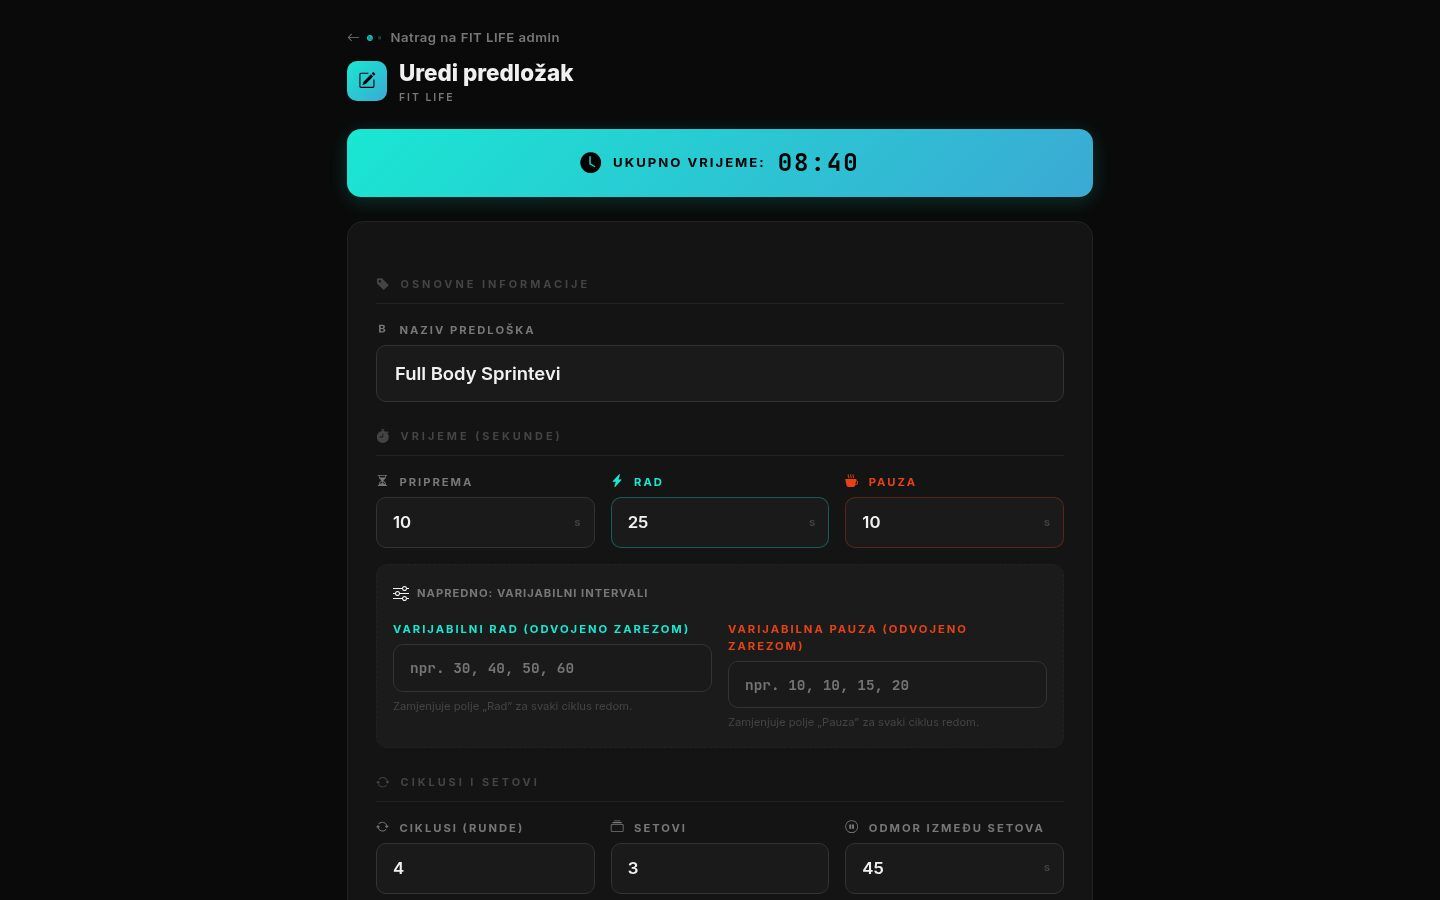Click the pencil edit icon beside 'Uredi predložak'
The width and height of the screenshot is (1440, 900).
coord(367,80)
